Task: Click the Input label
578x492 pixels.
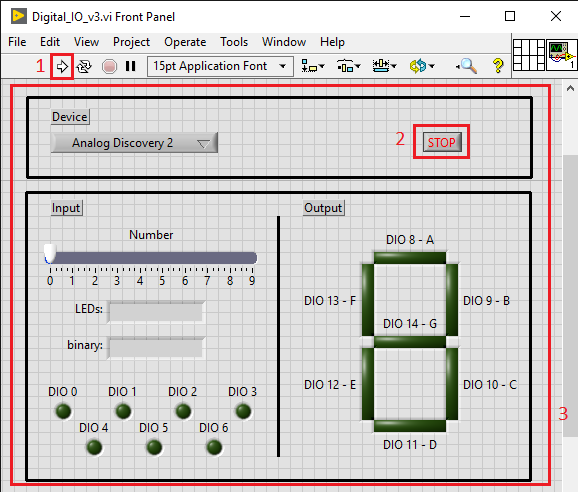Action: [x=66, y=208]
